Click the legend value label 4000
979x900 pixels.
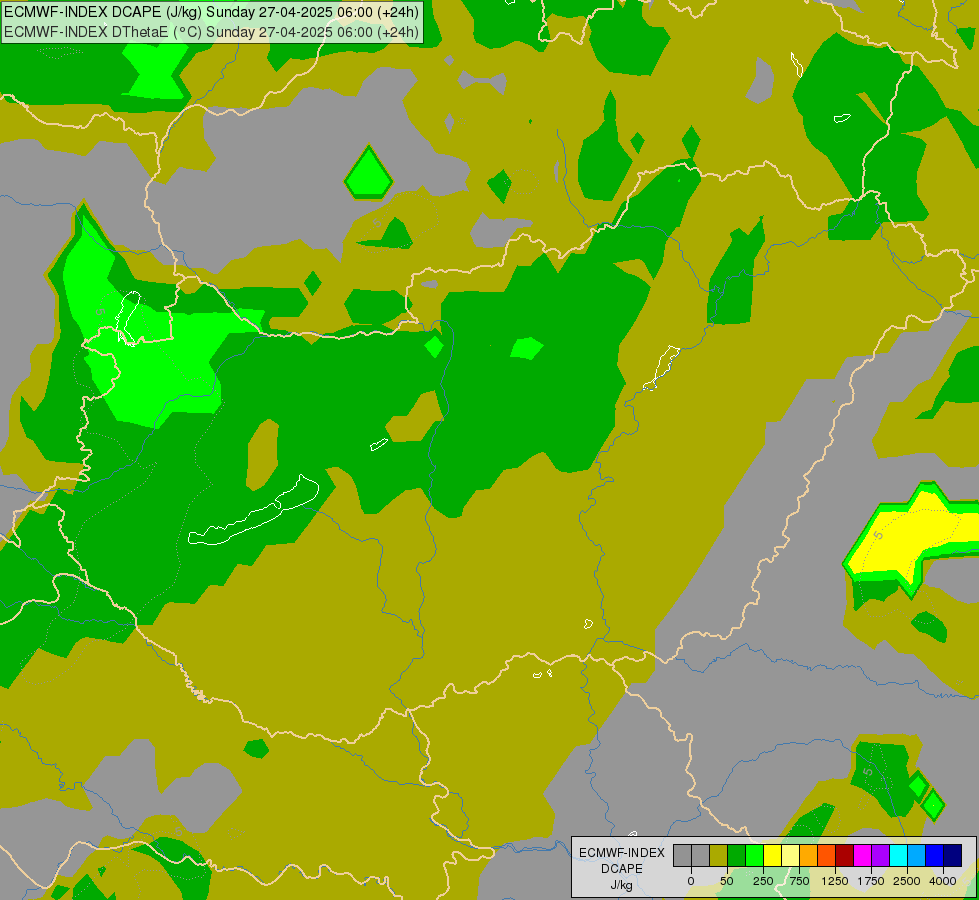[943, 881]
